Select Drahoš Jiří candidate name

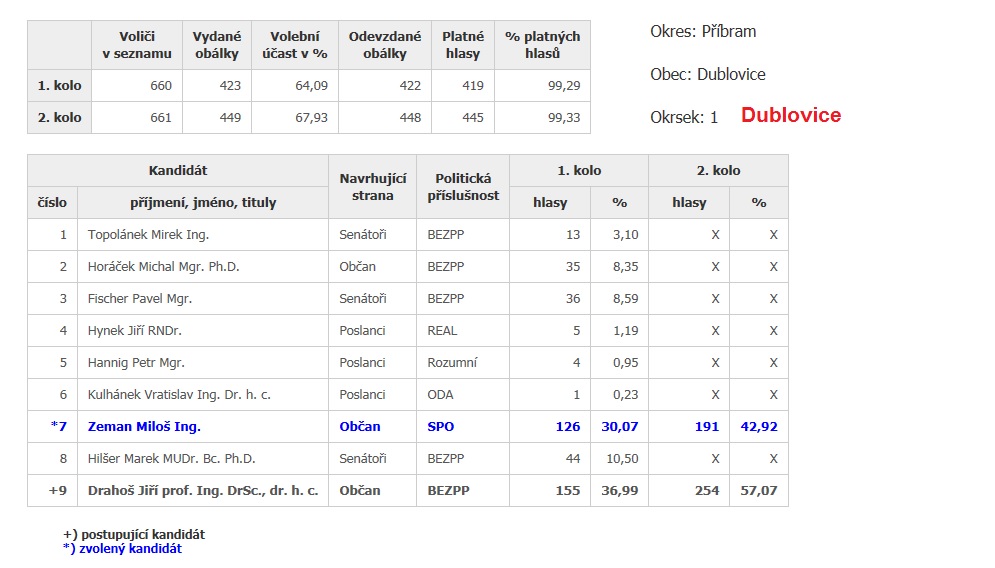click(x=203, y=491)
